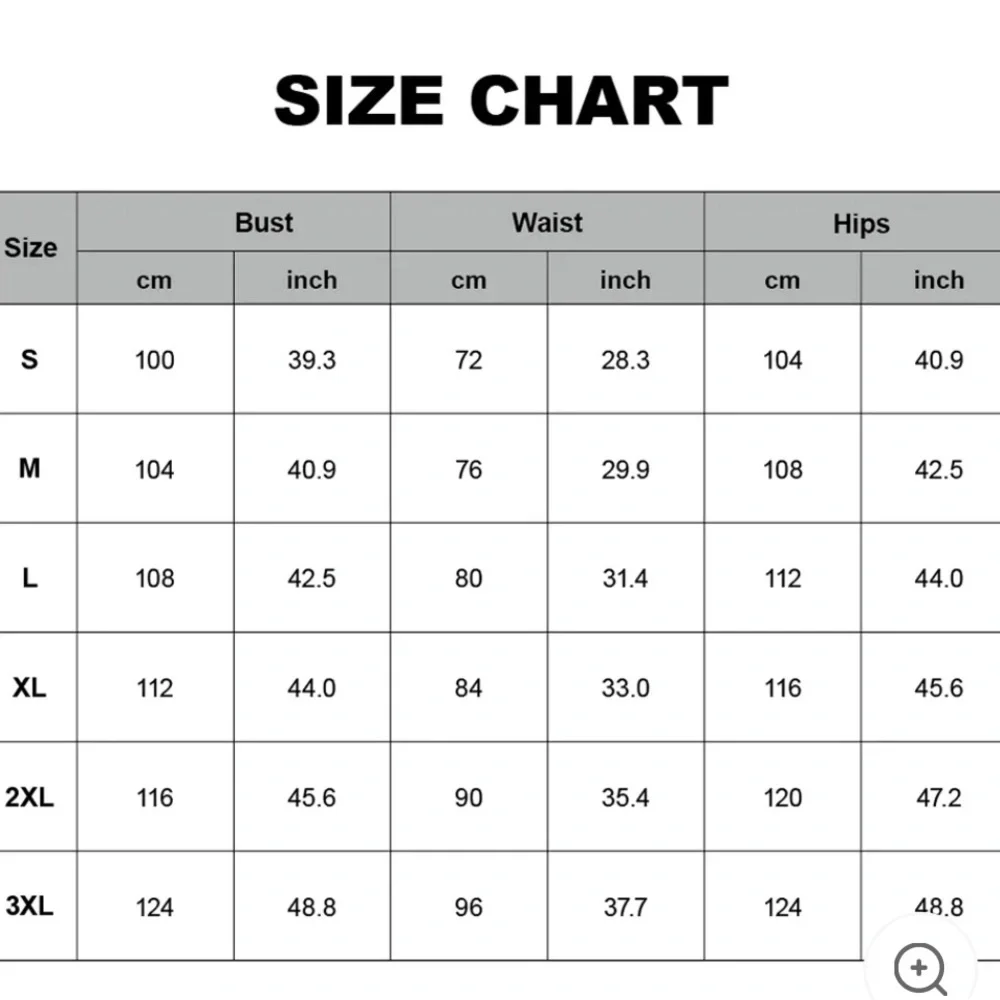
Task: Click waist value 84 for size XL
Action: click(469, 688)
